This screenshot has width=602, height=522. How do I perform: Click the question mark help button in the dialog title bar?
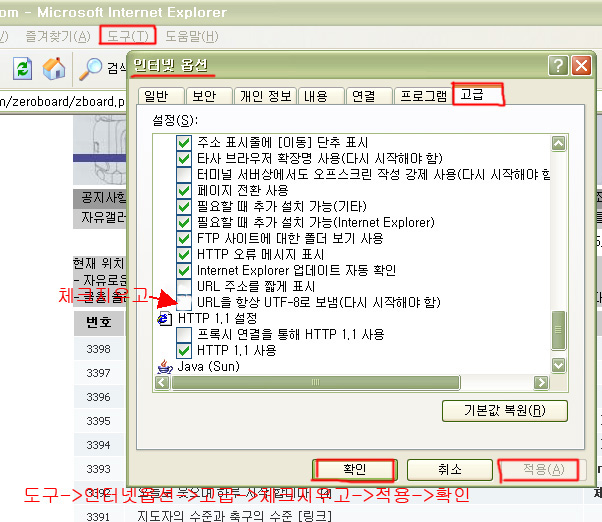pyautogui.click(x=558, y=66)
